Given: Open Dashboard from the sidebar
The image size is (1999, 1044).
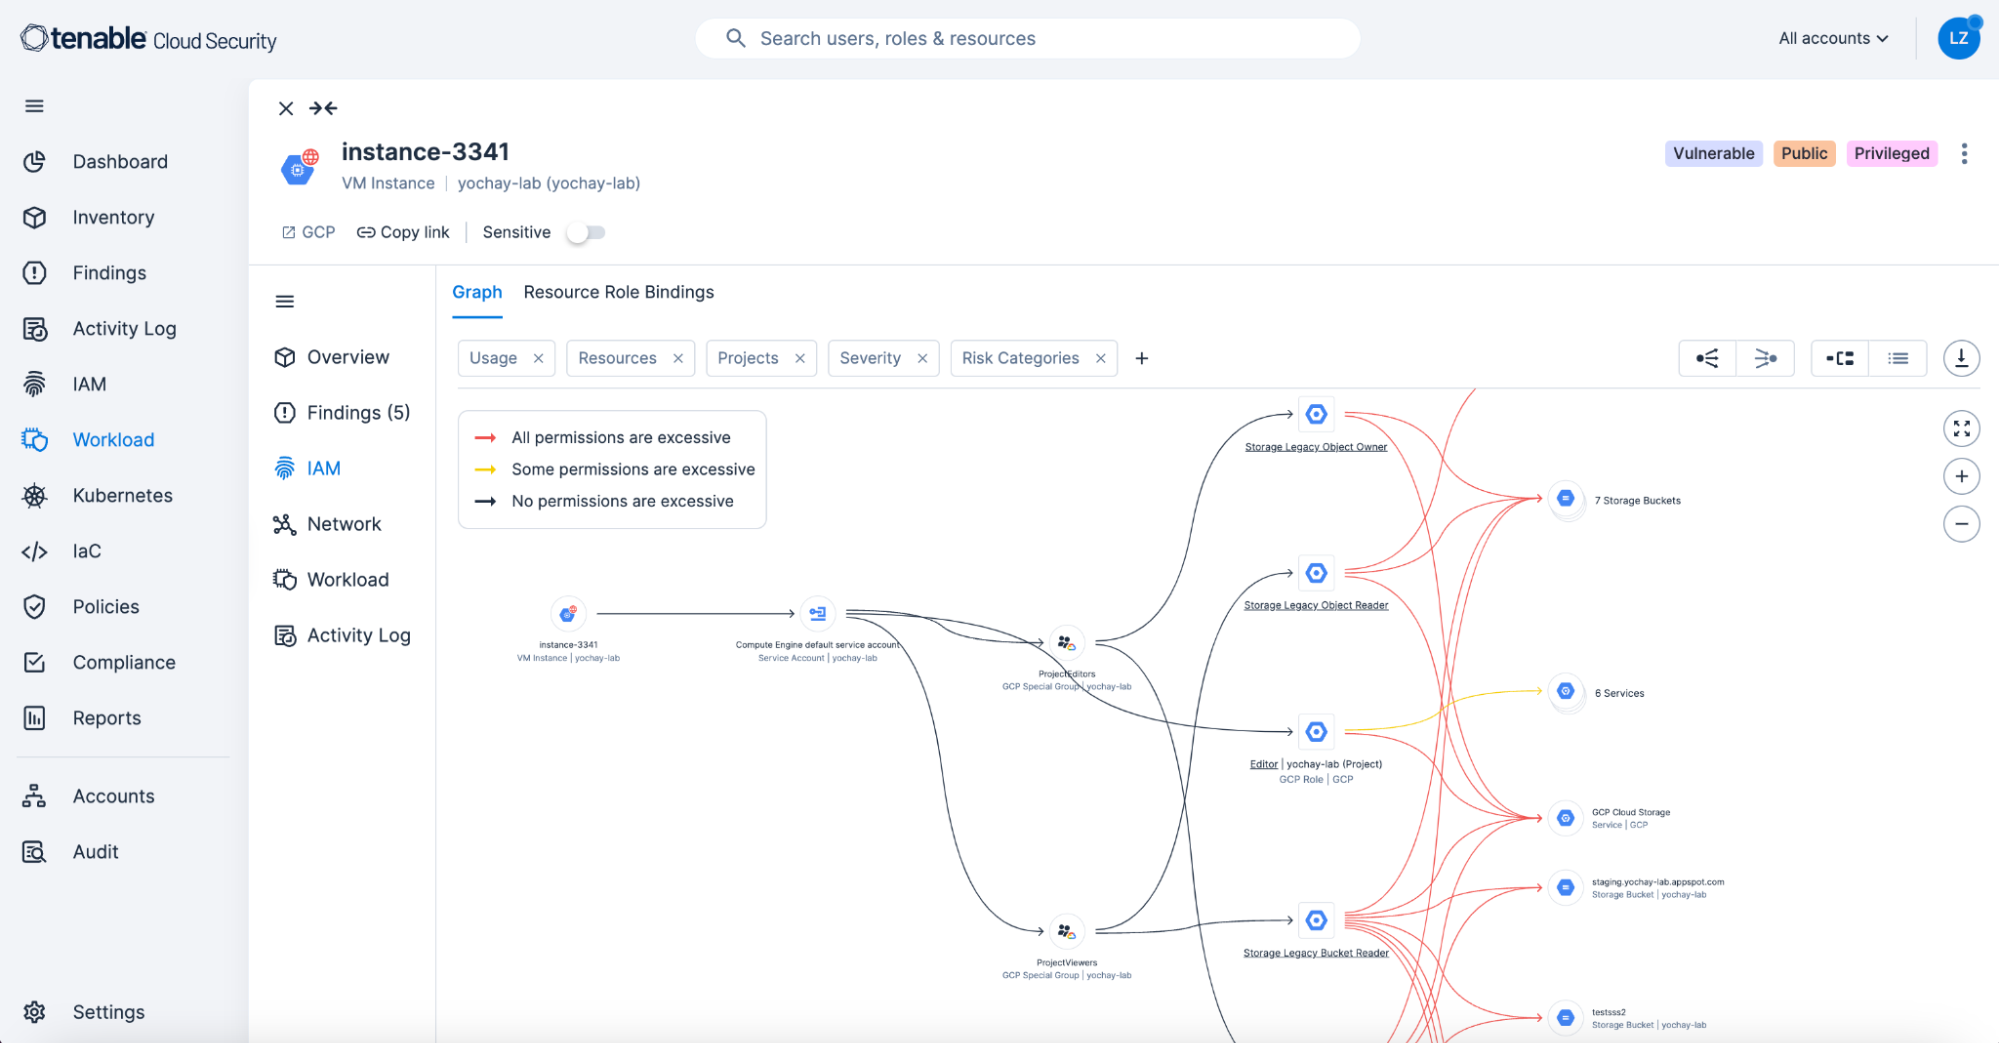Looking at the screenshot, I should (x=120, y=162).
